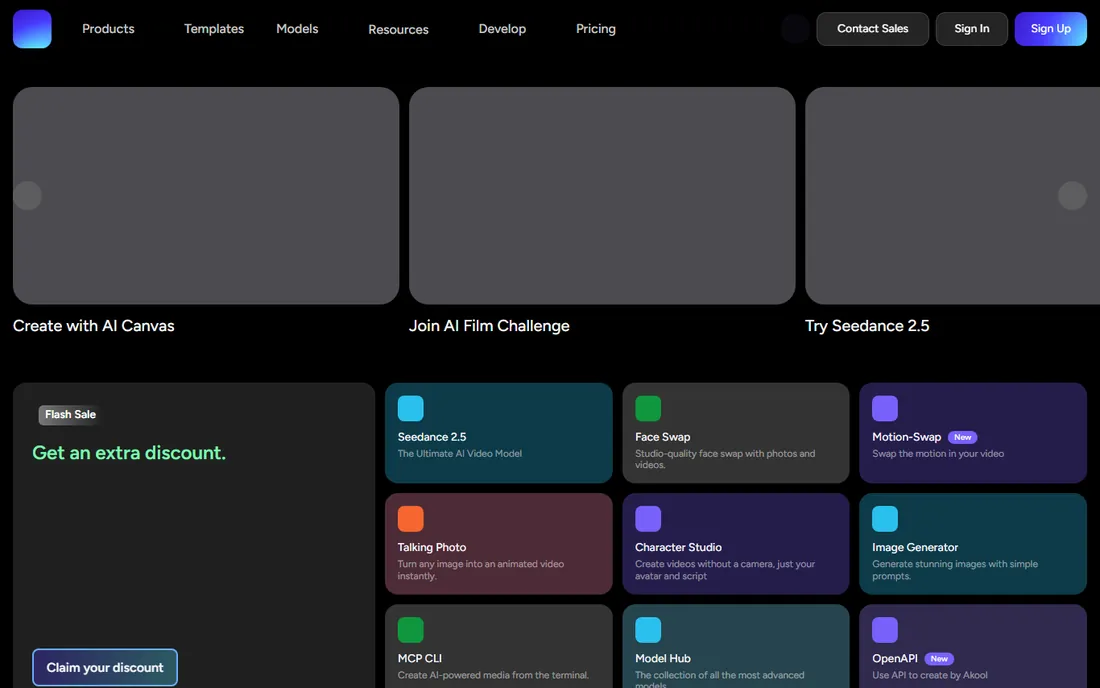1100x688 pixels.
Task: Click the Contact Sales button
Action: coord(872,29)
